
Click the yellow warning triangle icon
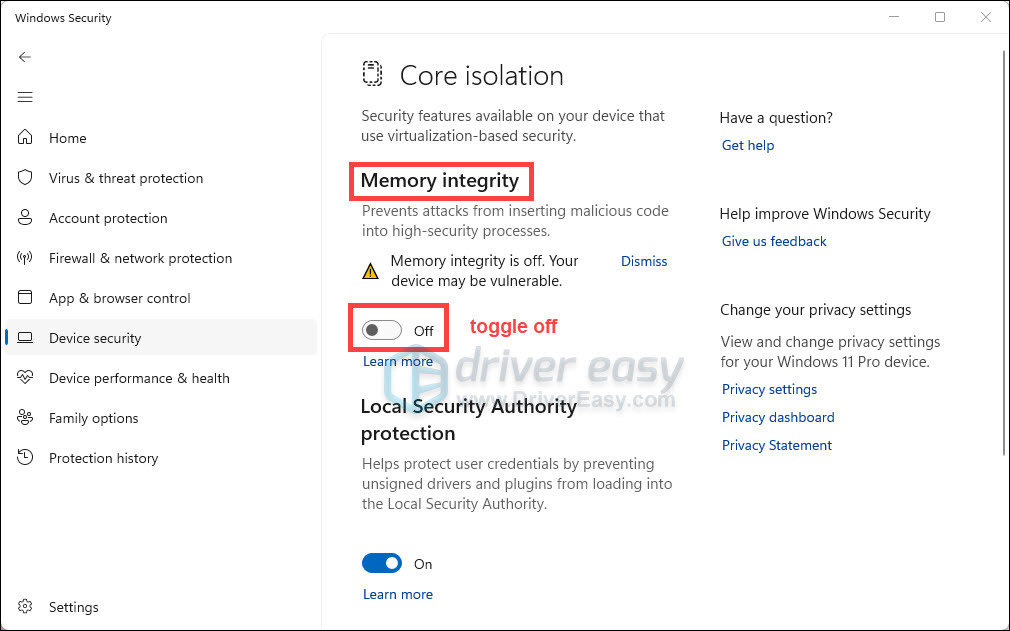pos(370,271)
